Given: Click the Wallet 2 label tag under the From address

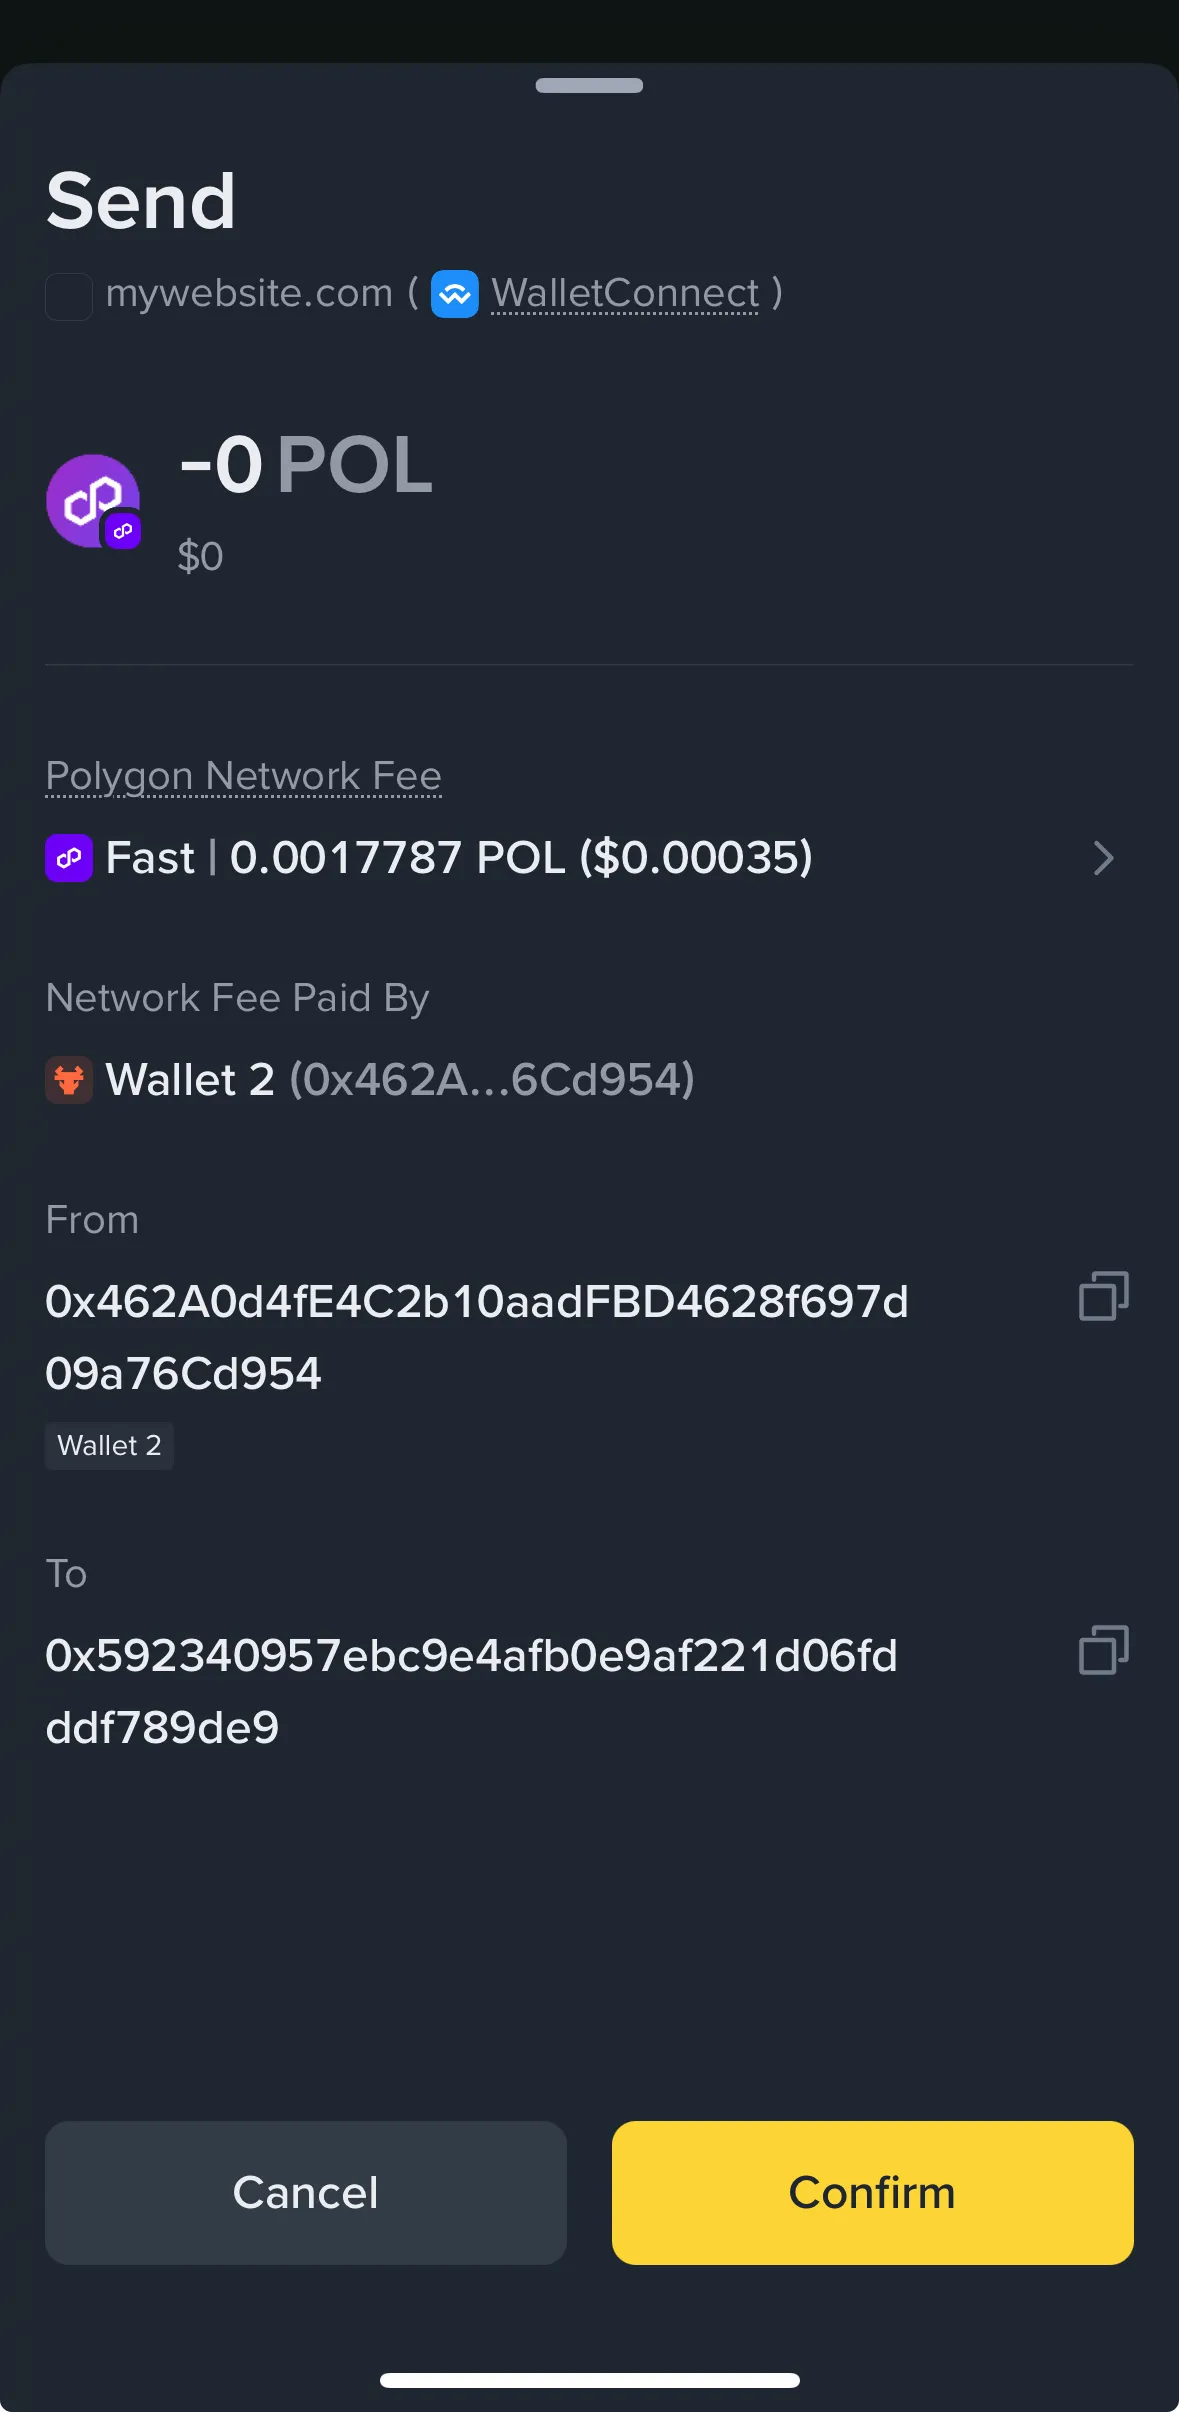Looking at the screenshot, I should coord(109,1446).
